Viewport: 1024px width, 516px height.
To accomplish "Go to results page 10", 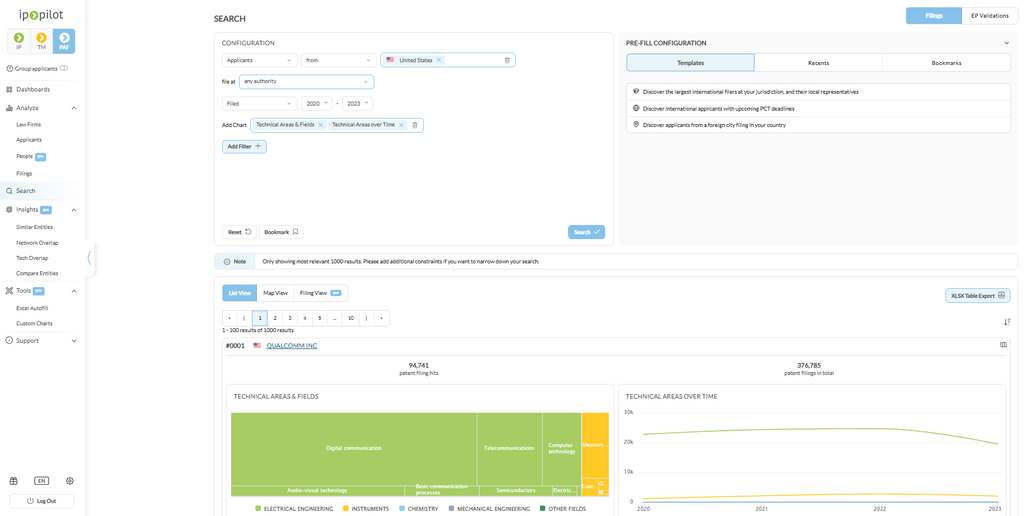I will [x=351, y=318].
